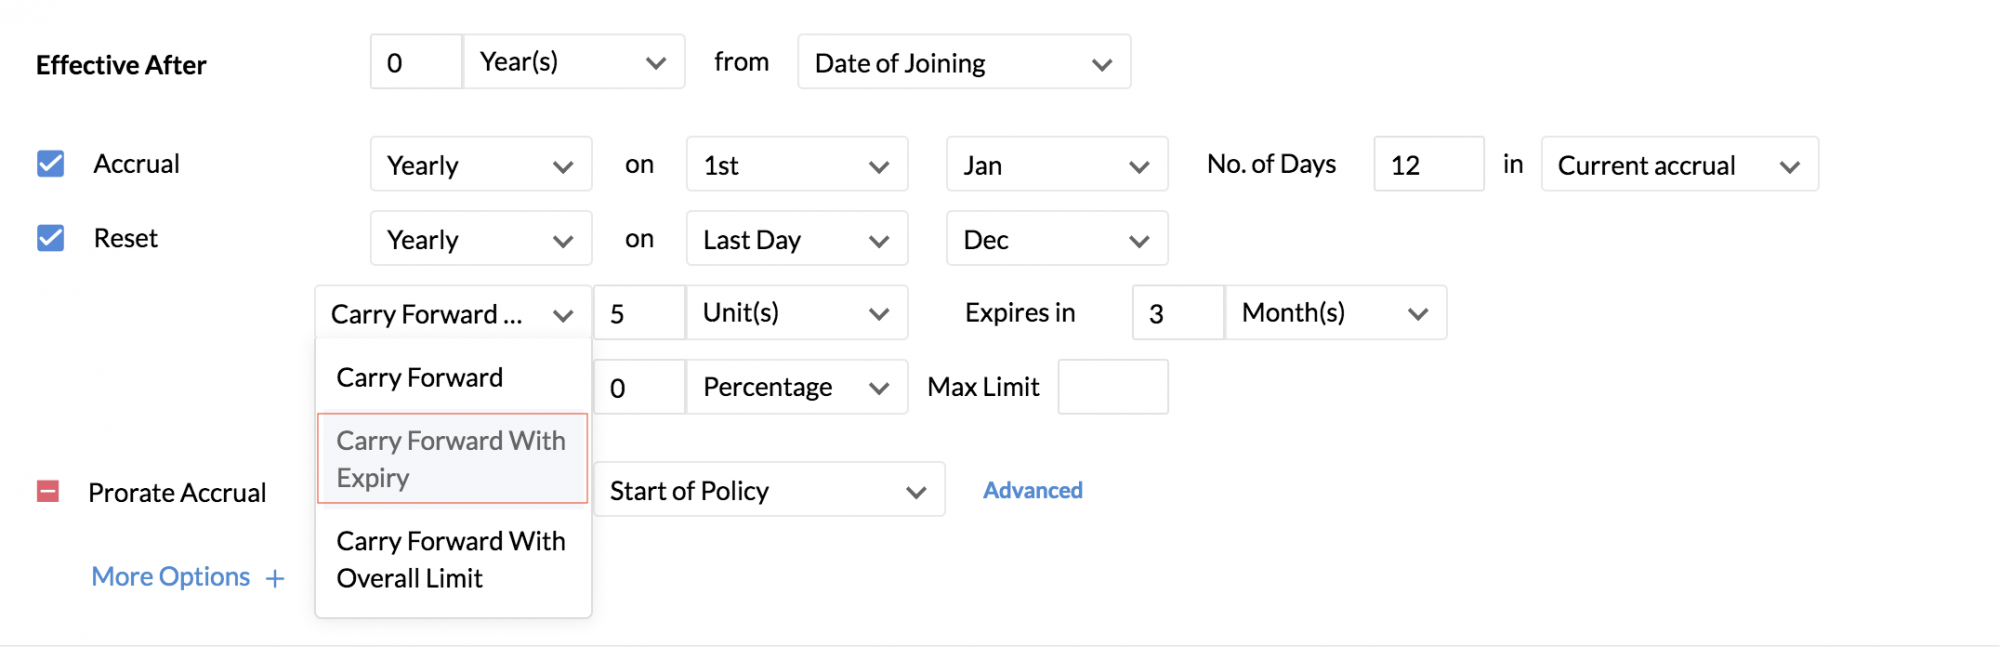
Task: Choose Carry Forward With Expiry option
Action: (452, 459)
